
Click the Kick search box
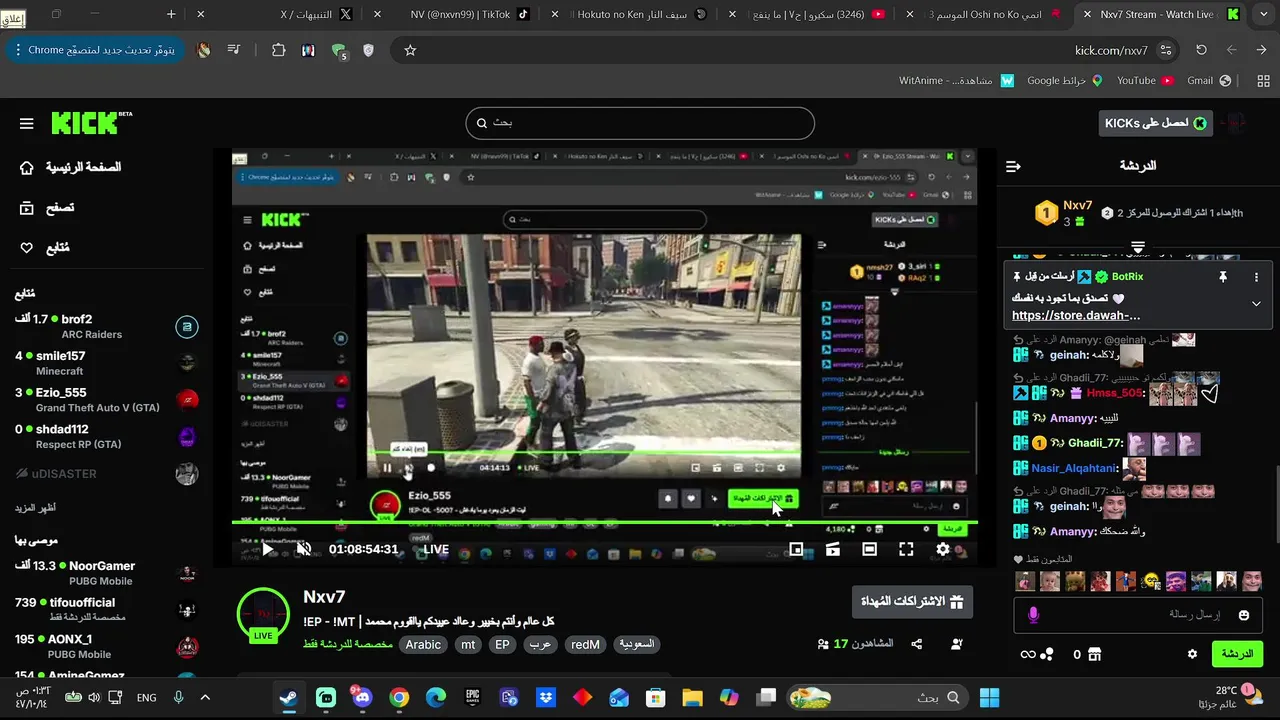(640, 123)
